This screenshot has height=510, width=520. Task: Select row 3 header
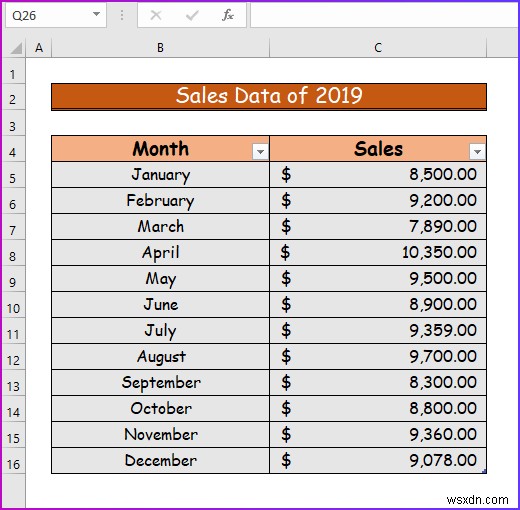coord(13,123)
